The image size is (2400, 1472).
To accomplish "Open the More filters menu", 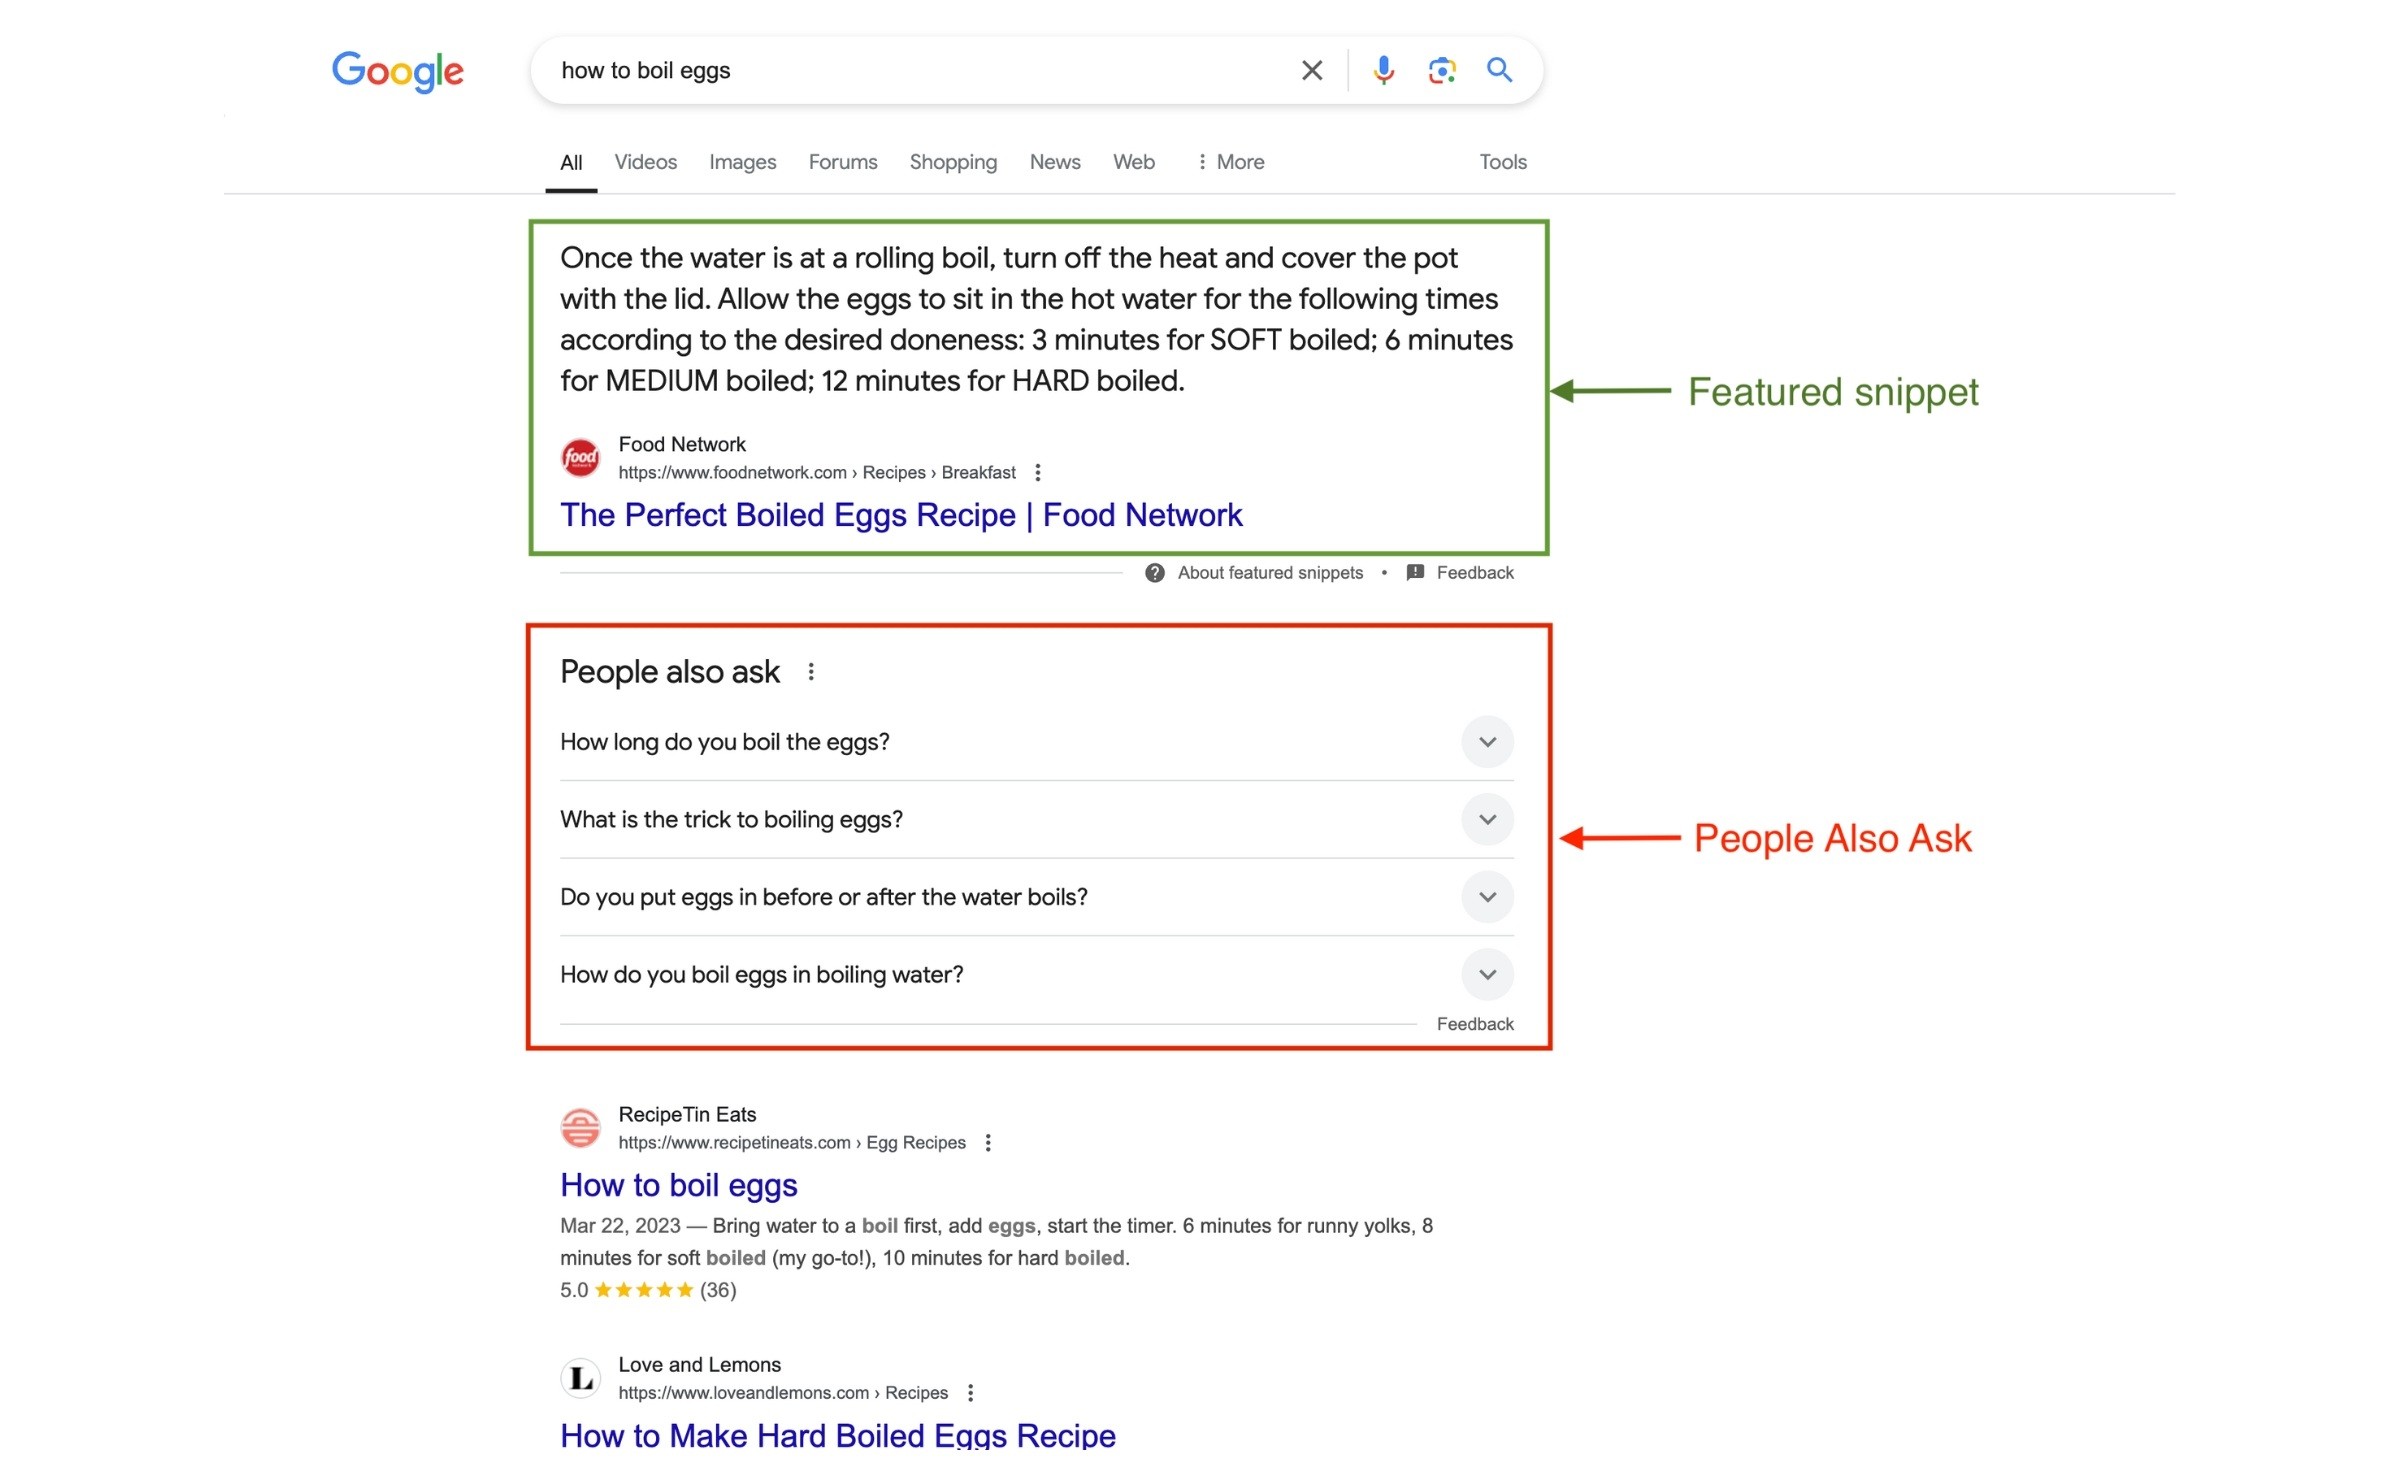I will click(1230, 162).
